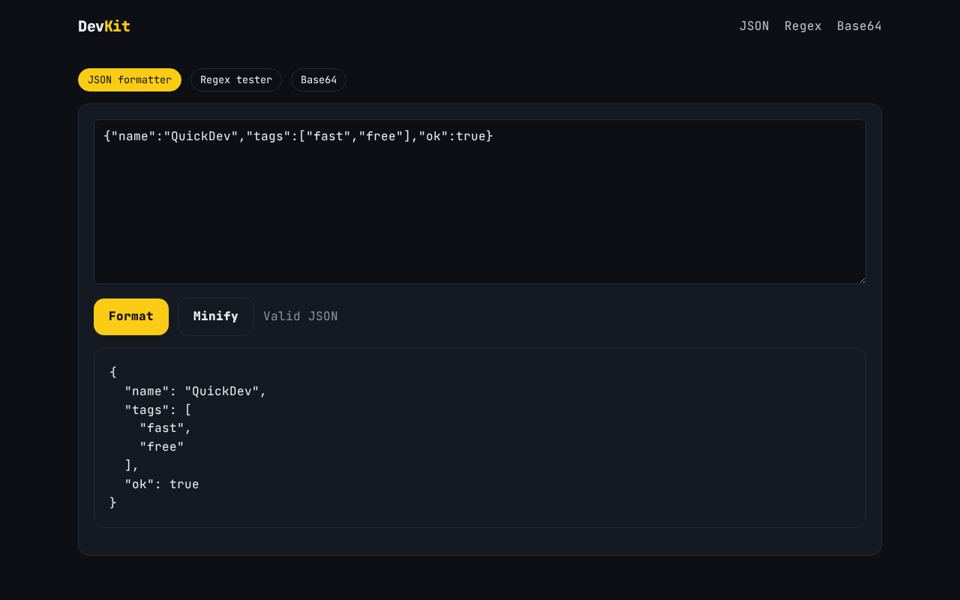The image size is (960, 600).
Task: Click the textarea resize handle corner
Action: pyautogui.click(x=862, y=280)
